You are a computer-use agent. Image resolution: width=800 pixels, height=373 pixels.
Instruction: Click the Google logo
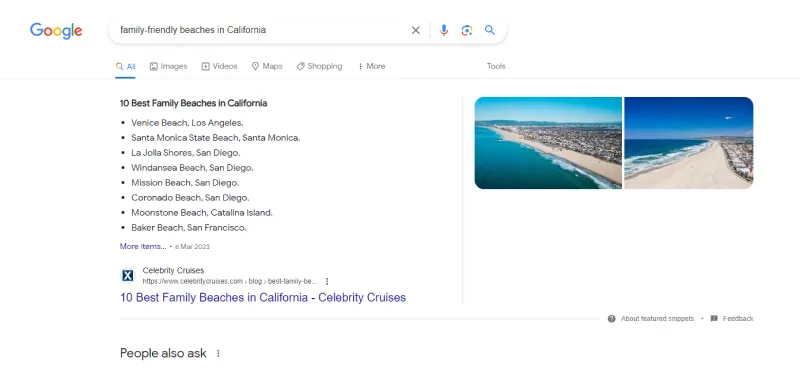56,31
